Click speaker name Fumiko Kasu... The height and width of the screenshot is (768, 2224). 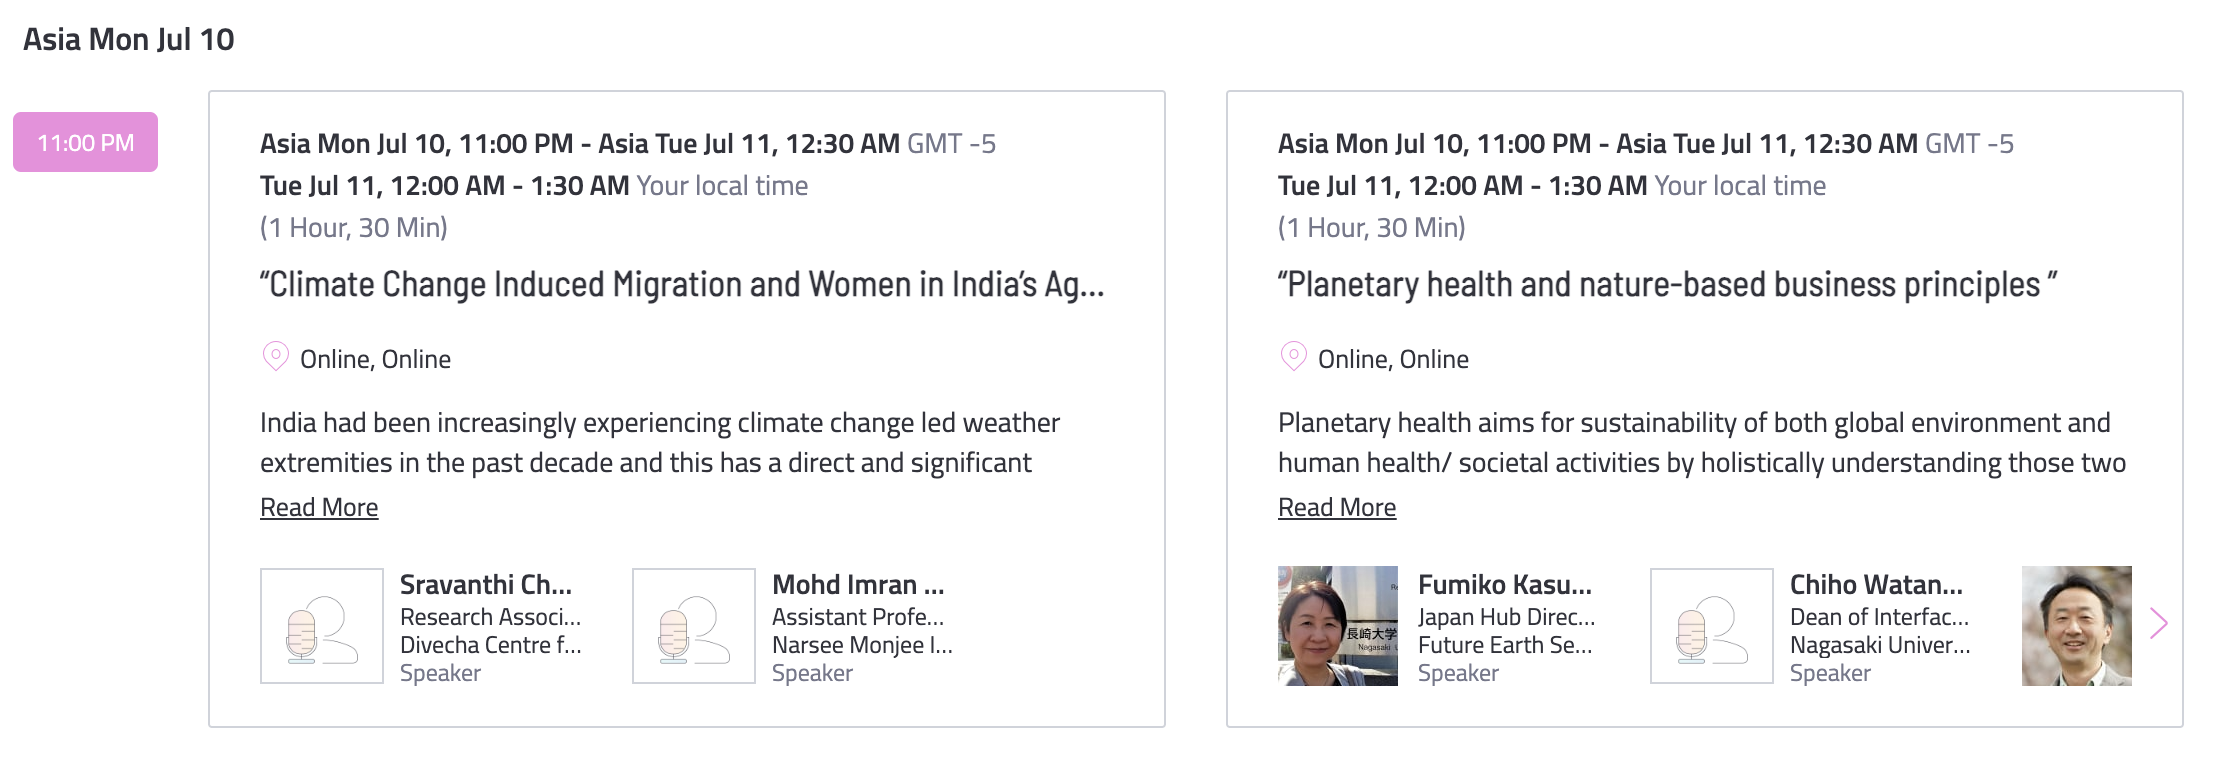coord(1505,584)
